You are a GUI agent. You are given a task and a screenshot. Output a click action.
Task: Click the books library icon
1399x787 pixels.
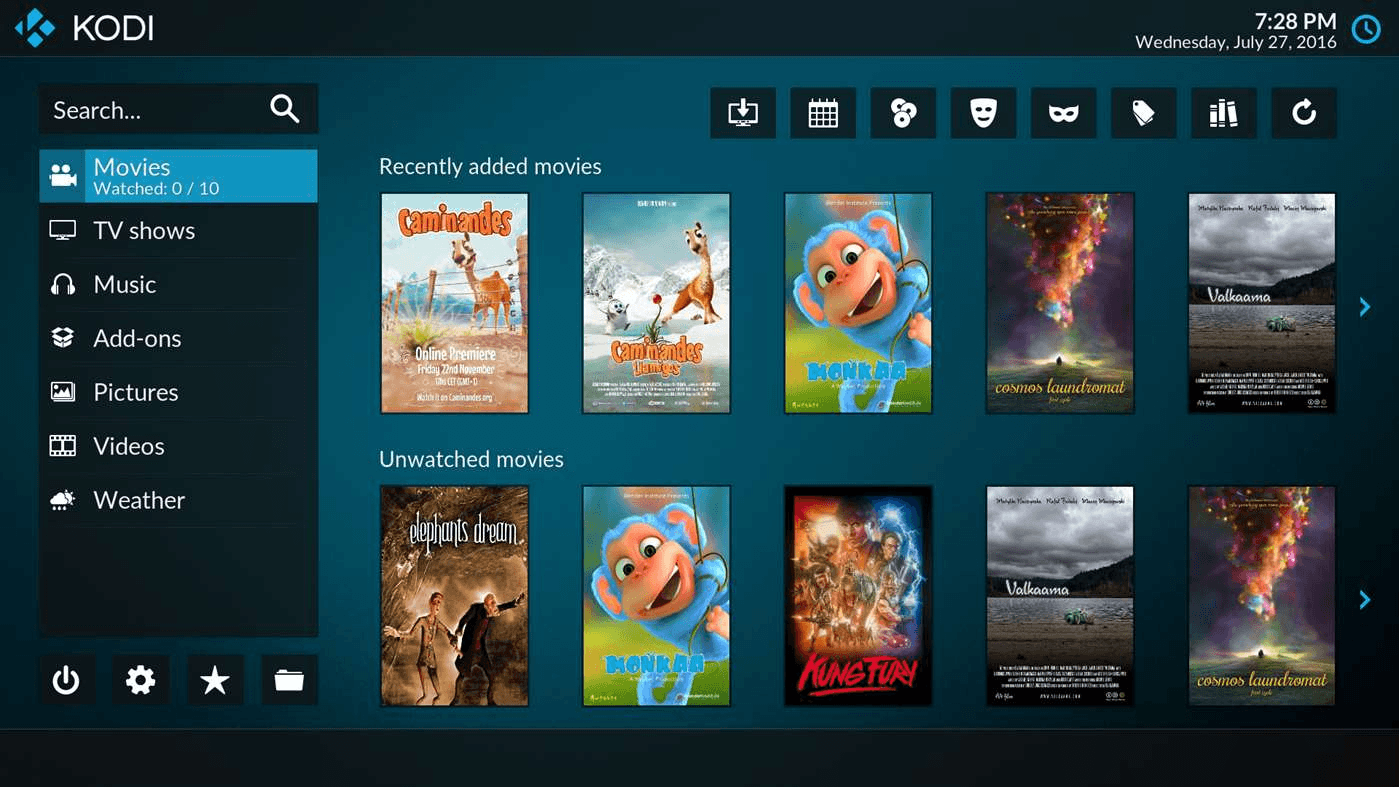click(x=1223, y=113)
